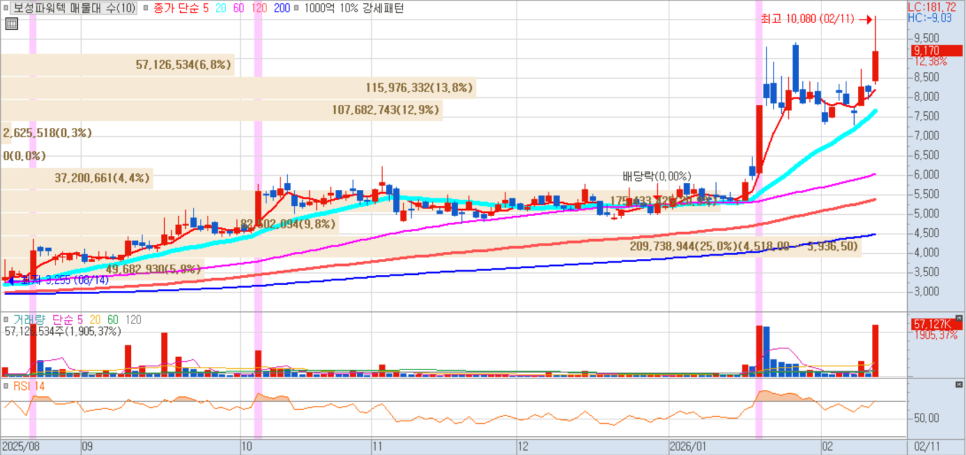Click the latest red candle at 02/11
Viewport: 966px width, 455px height.
tap(875, 65)
